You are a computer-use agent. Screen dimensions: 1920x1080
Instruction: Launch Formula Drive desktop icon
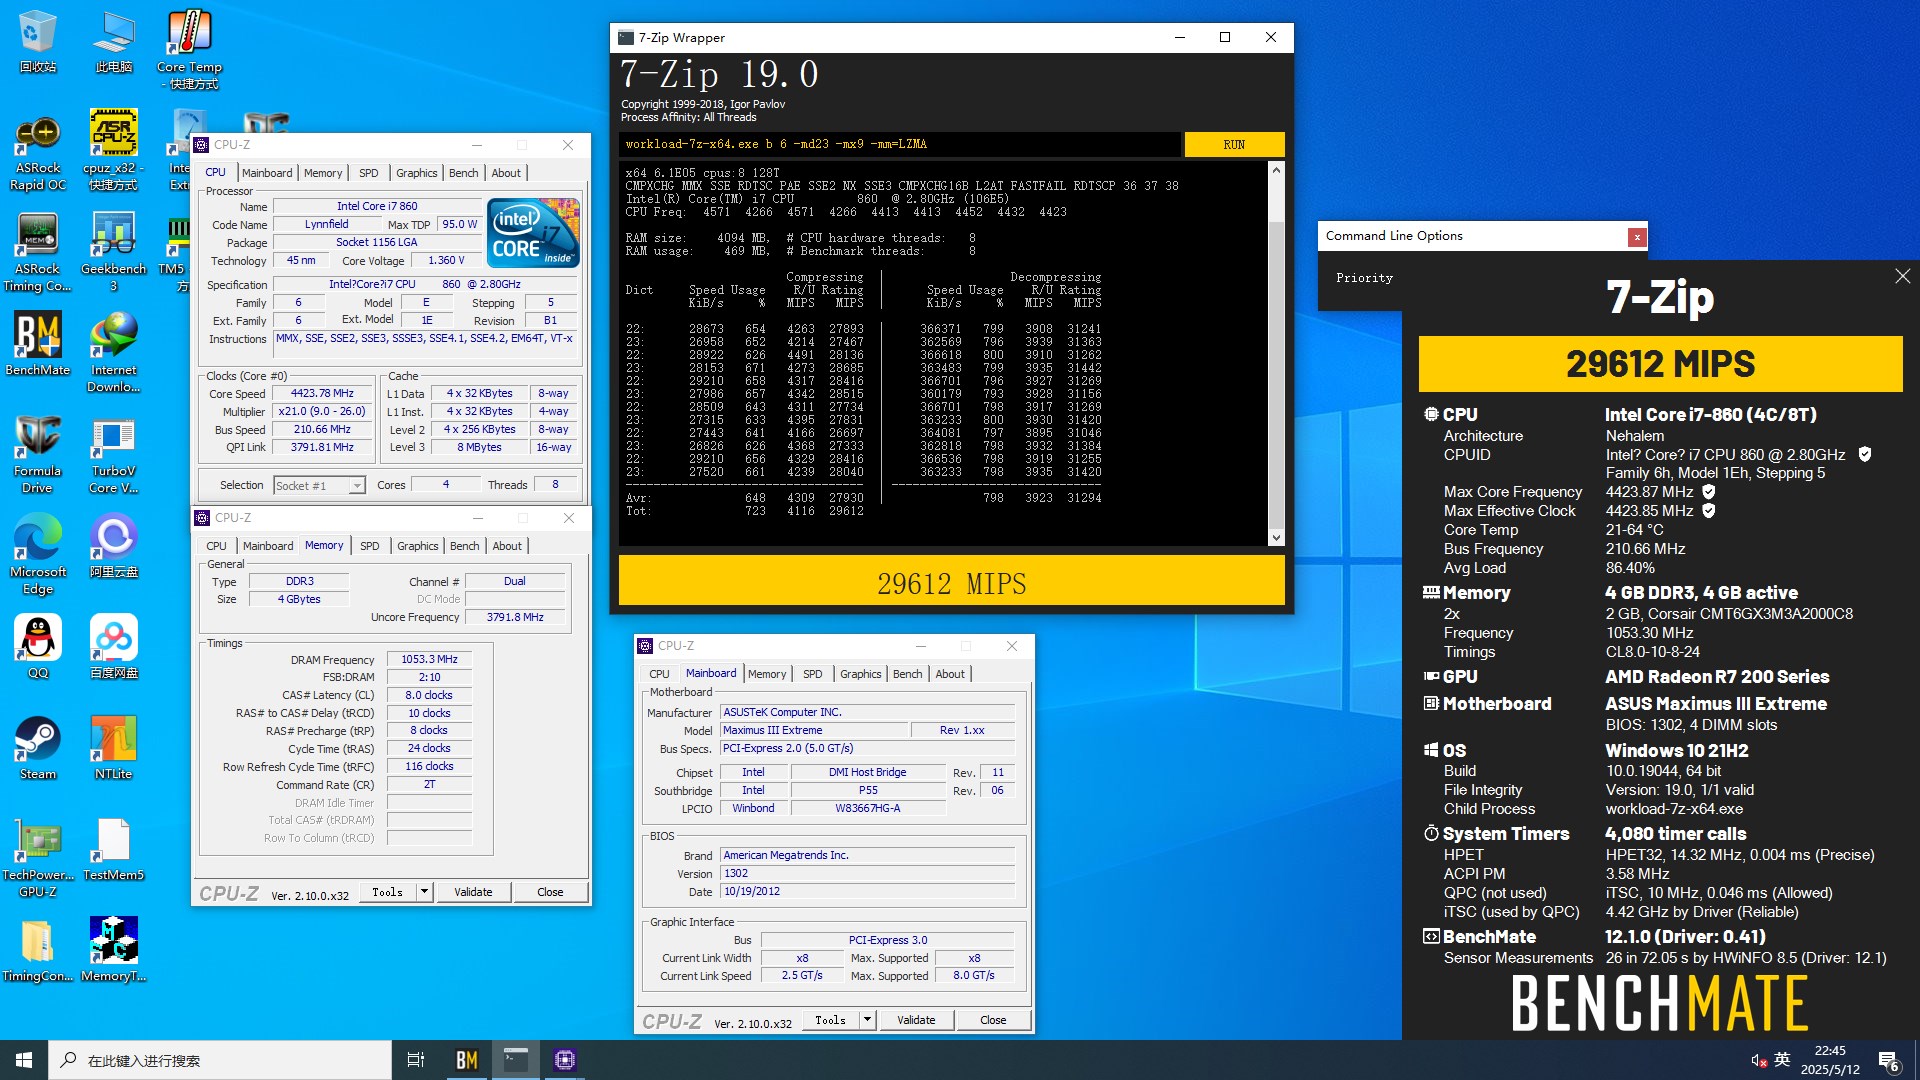37,454
